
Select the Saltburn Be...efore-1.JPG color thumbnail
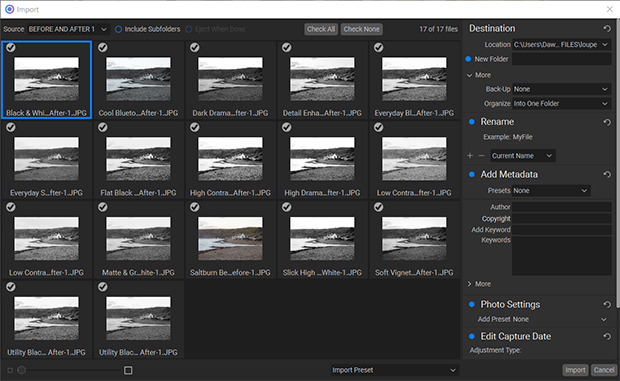[x=230, y=240]
